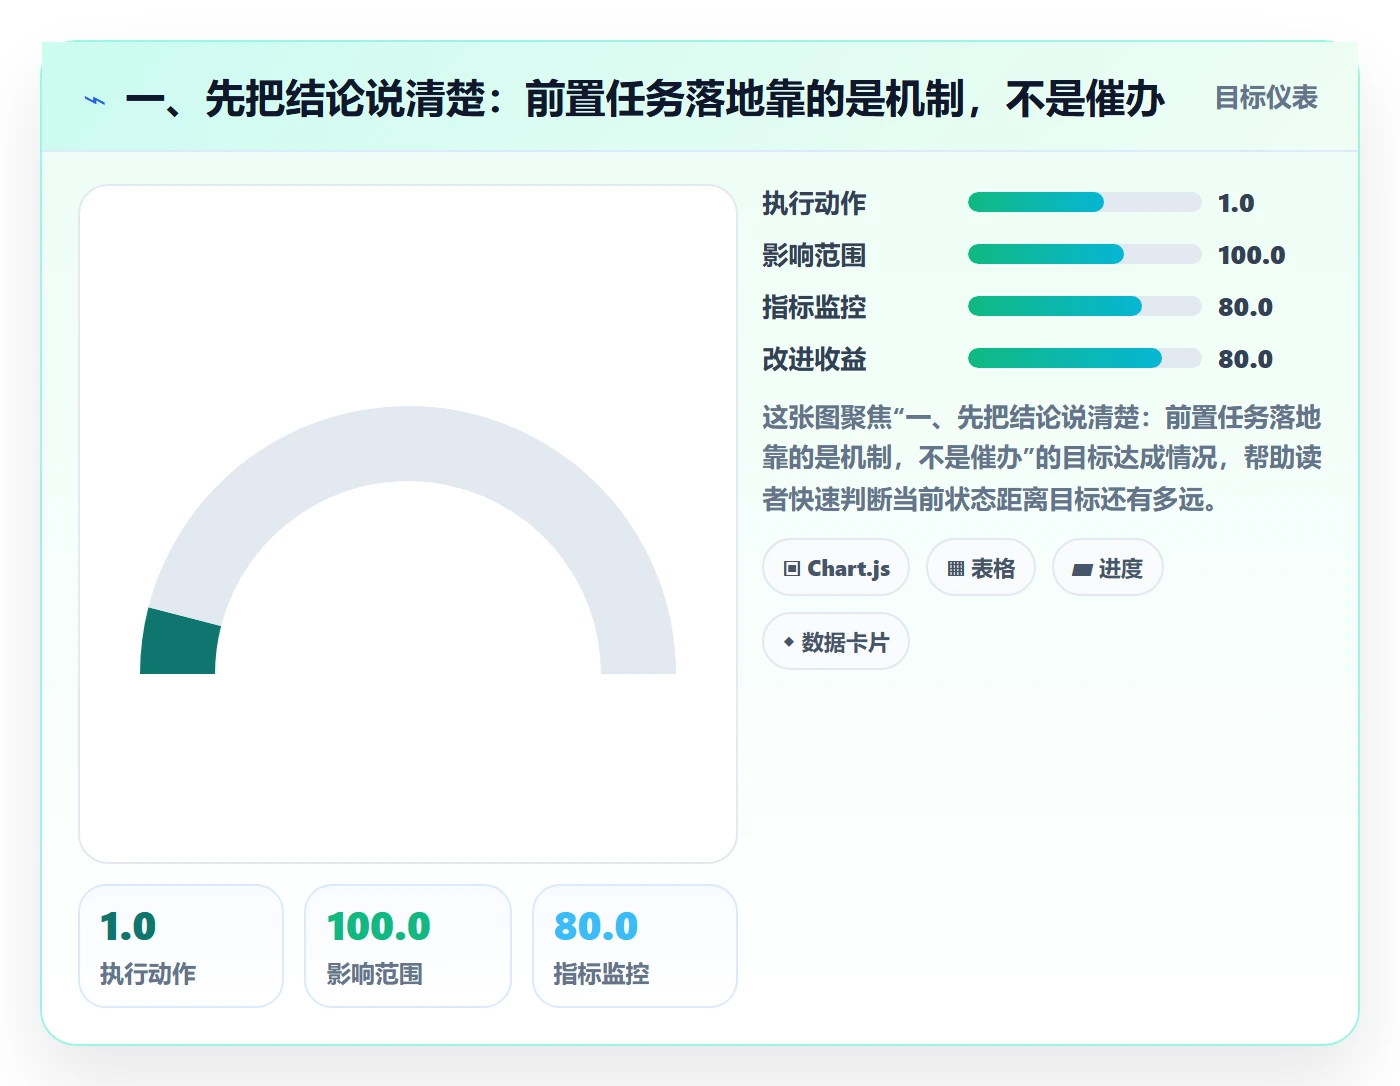
Task: Click the 执行动作 label in the metric list
Action: (x=814, y=203)
